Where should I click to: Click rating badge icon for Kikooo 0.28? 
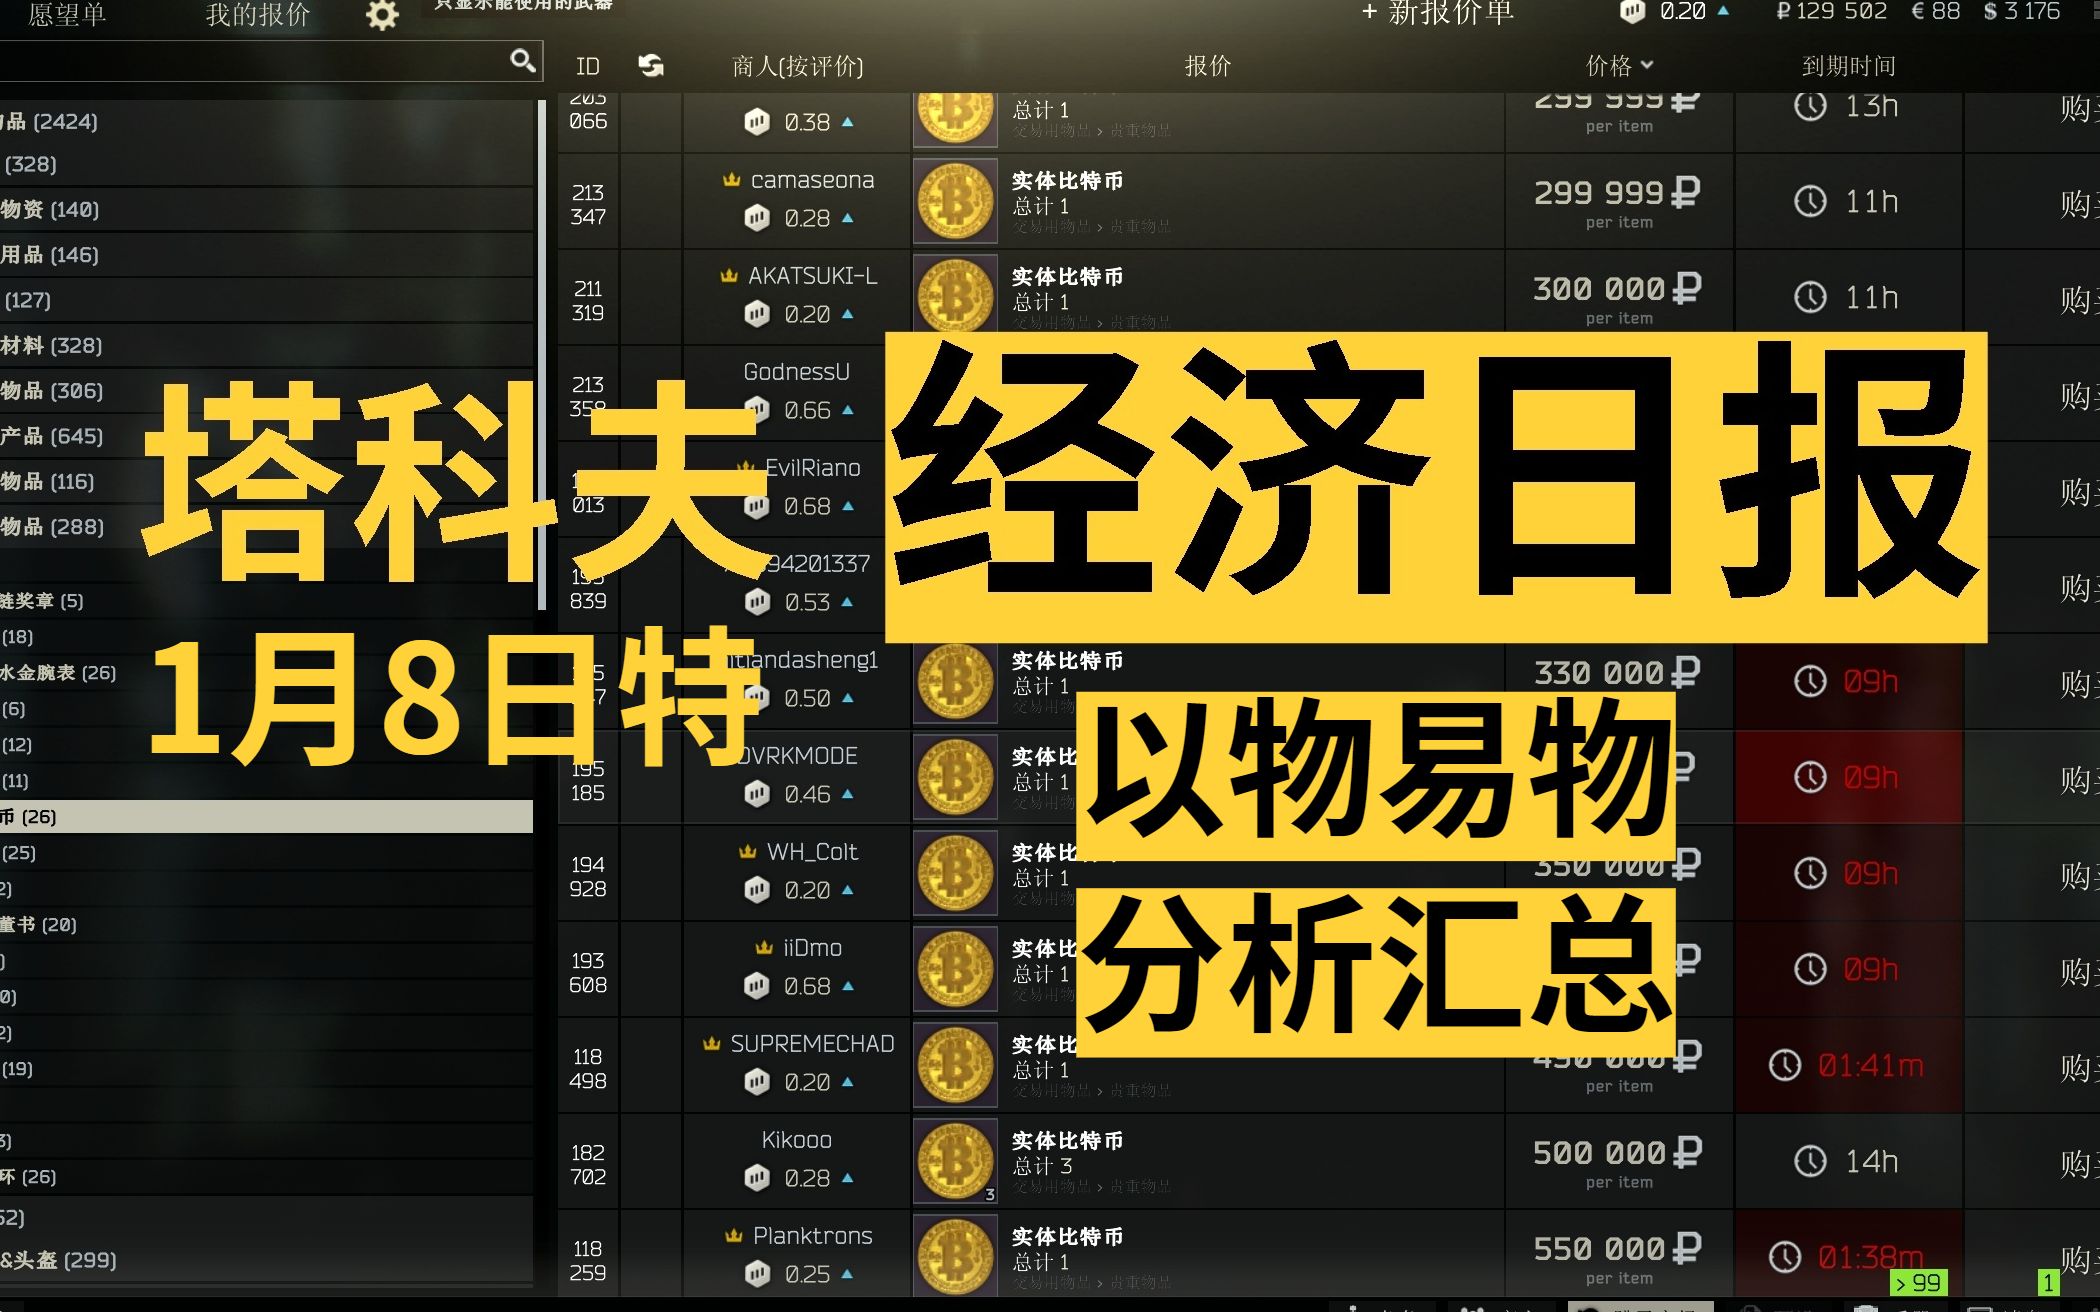click(x=757, y=1178)
